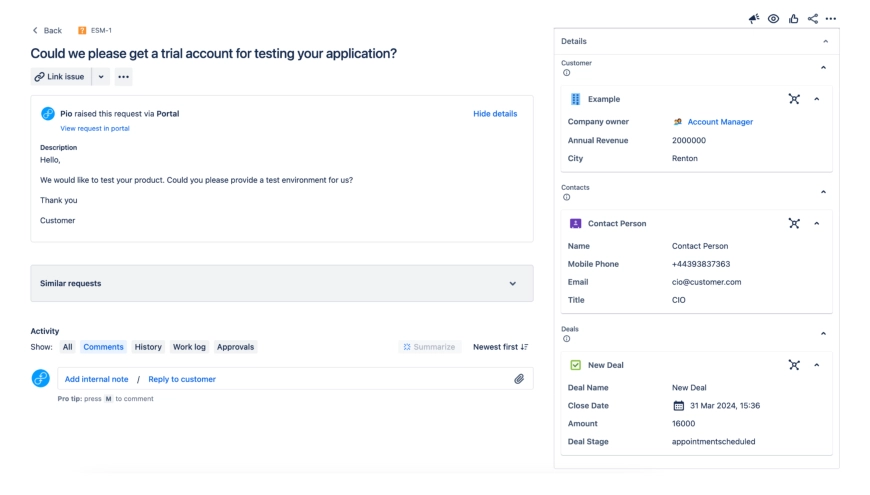
Task: Click the Summarize button
Action: 429,347
